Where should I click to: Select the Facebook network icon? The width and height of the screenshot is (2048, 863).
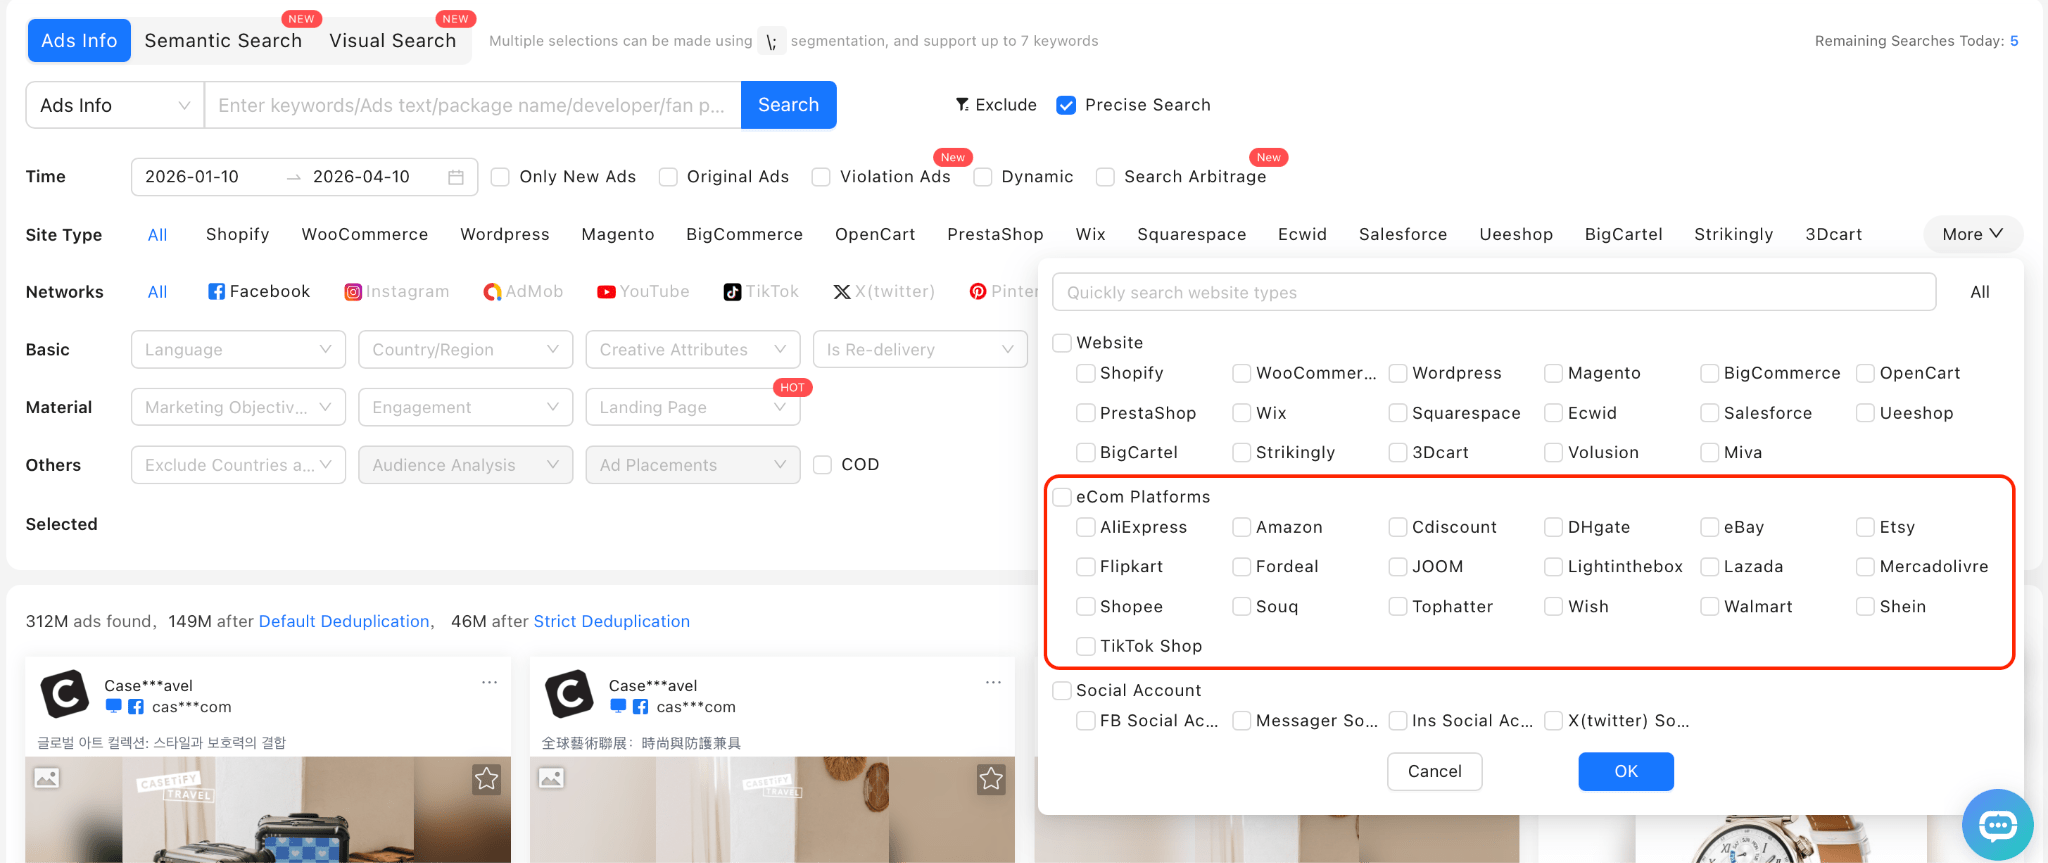point(216,292)
